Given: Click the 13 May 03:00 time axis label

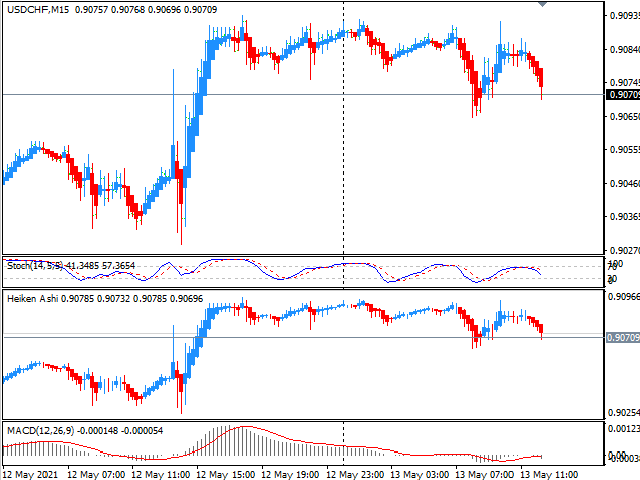Looking at the screenshot, I should point(420,475).
